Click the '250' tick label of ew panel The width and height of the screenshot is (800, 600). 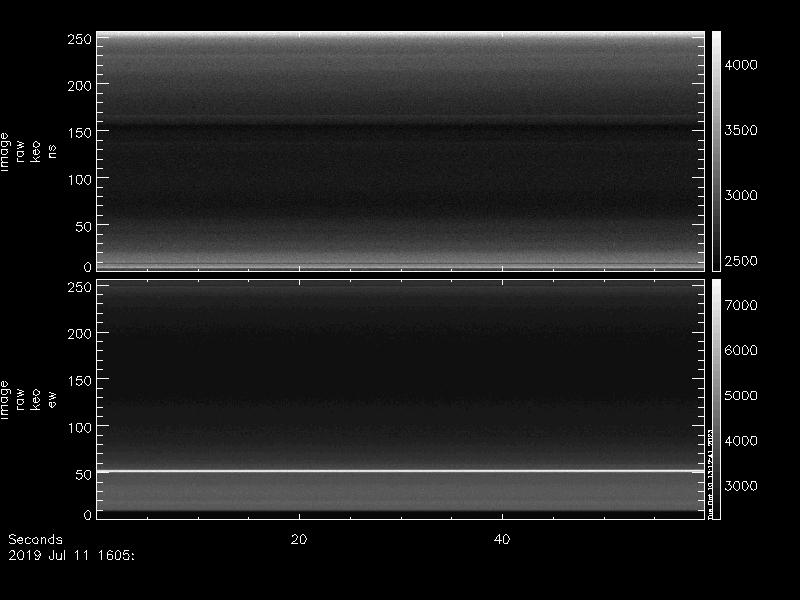coord(80,287)
